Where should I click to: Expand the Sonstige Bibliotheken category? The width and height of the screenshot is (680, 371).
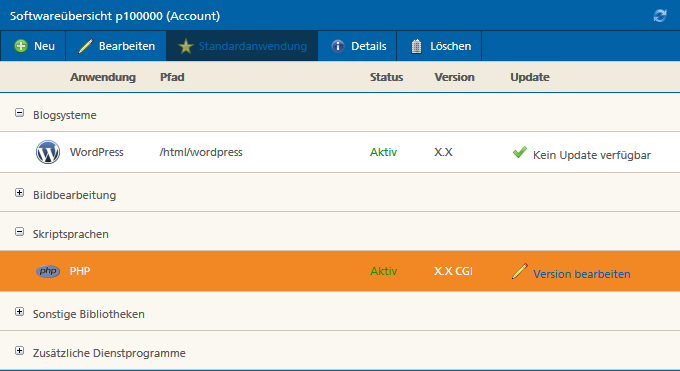(20, 312)
